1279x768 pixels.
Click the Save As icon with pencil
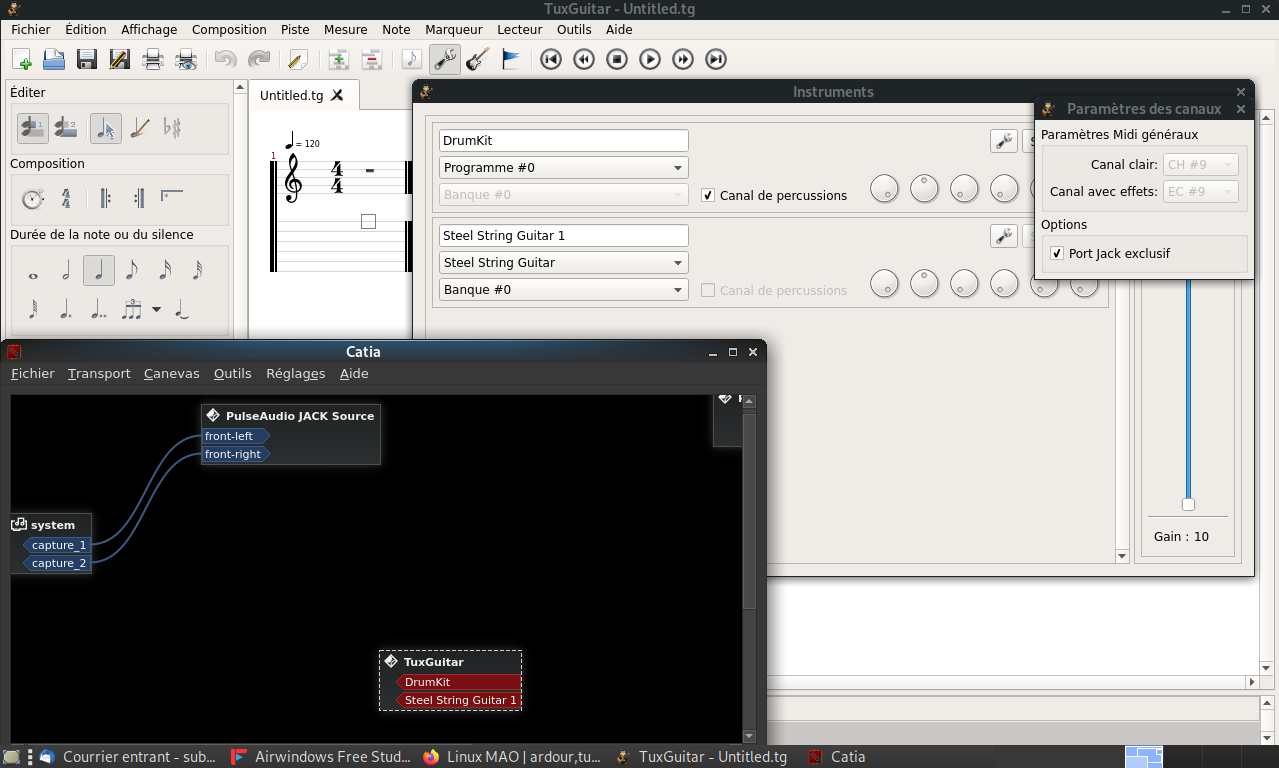pos(120,59)
